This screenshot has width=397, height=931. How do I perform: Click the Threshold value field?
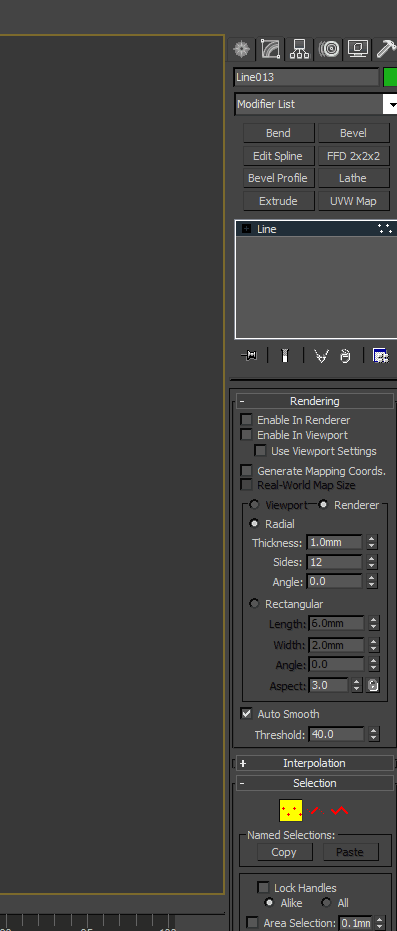[x=336, y=734]
